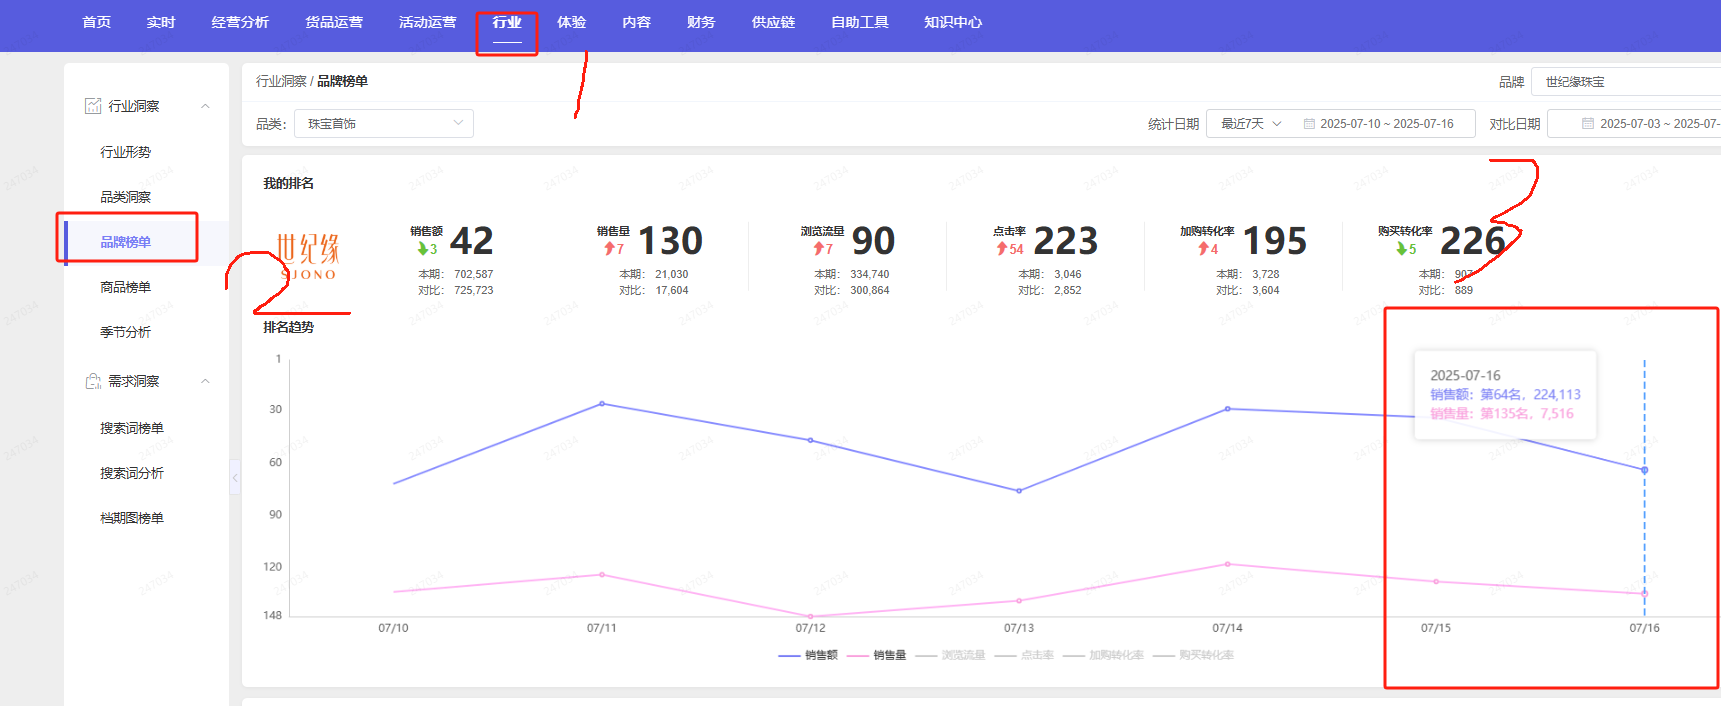Open 搜索词榜单 from the sidebar

131,428
